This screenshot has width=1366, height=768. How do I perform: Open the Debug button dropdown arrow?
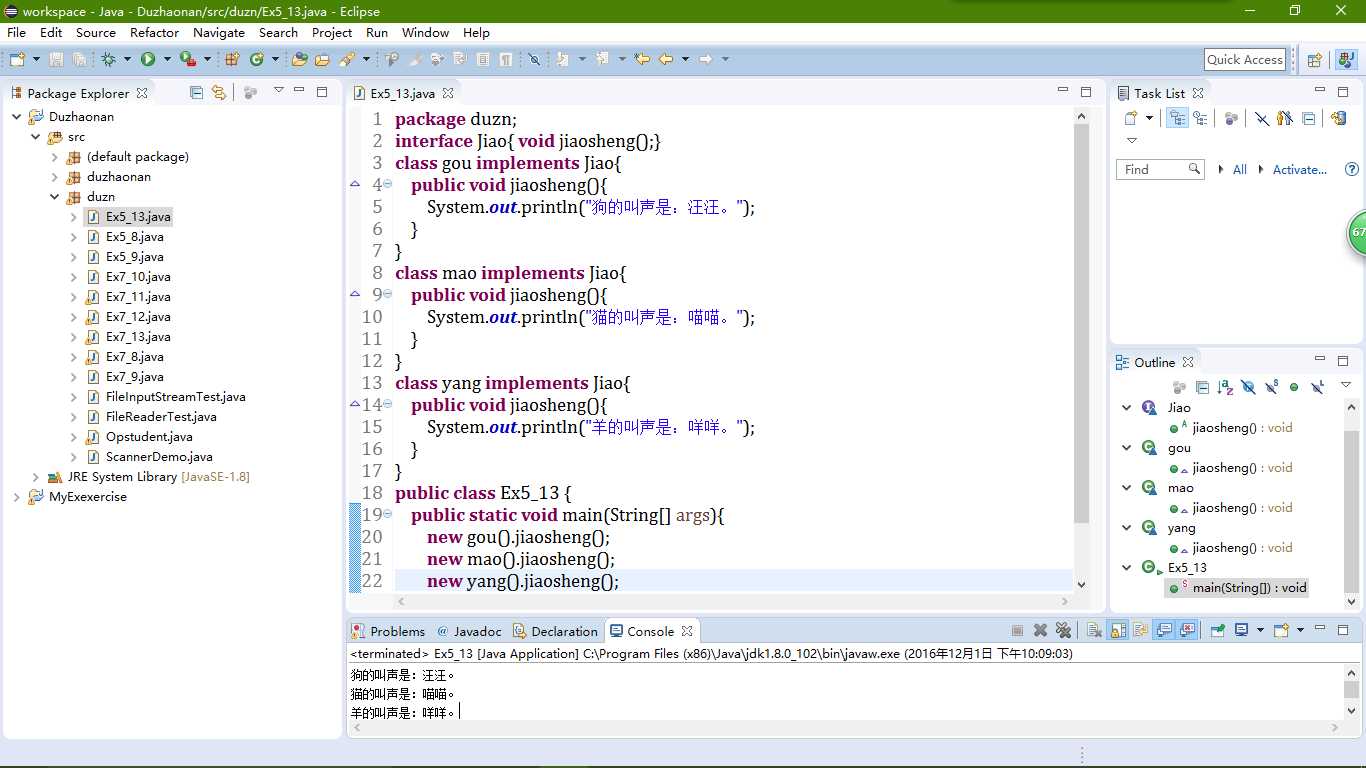[127, 60]
